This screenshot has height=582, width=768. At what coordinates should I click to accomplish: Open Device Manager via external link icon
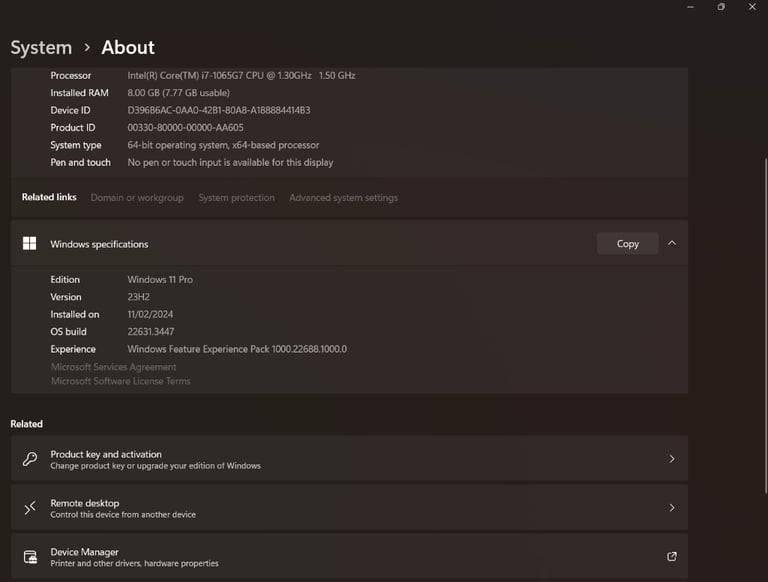coord(672,557)
